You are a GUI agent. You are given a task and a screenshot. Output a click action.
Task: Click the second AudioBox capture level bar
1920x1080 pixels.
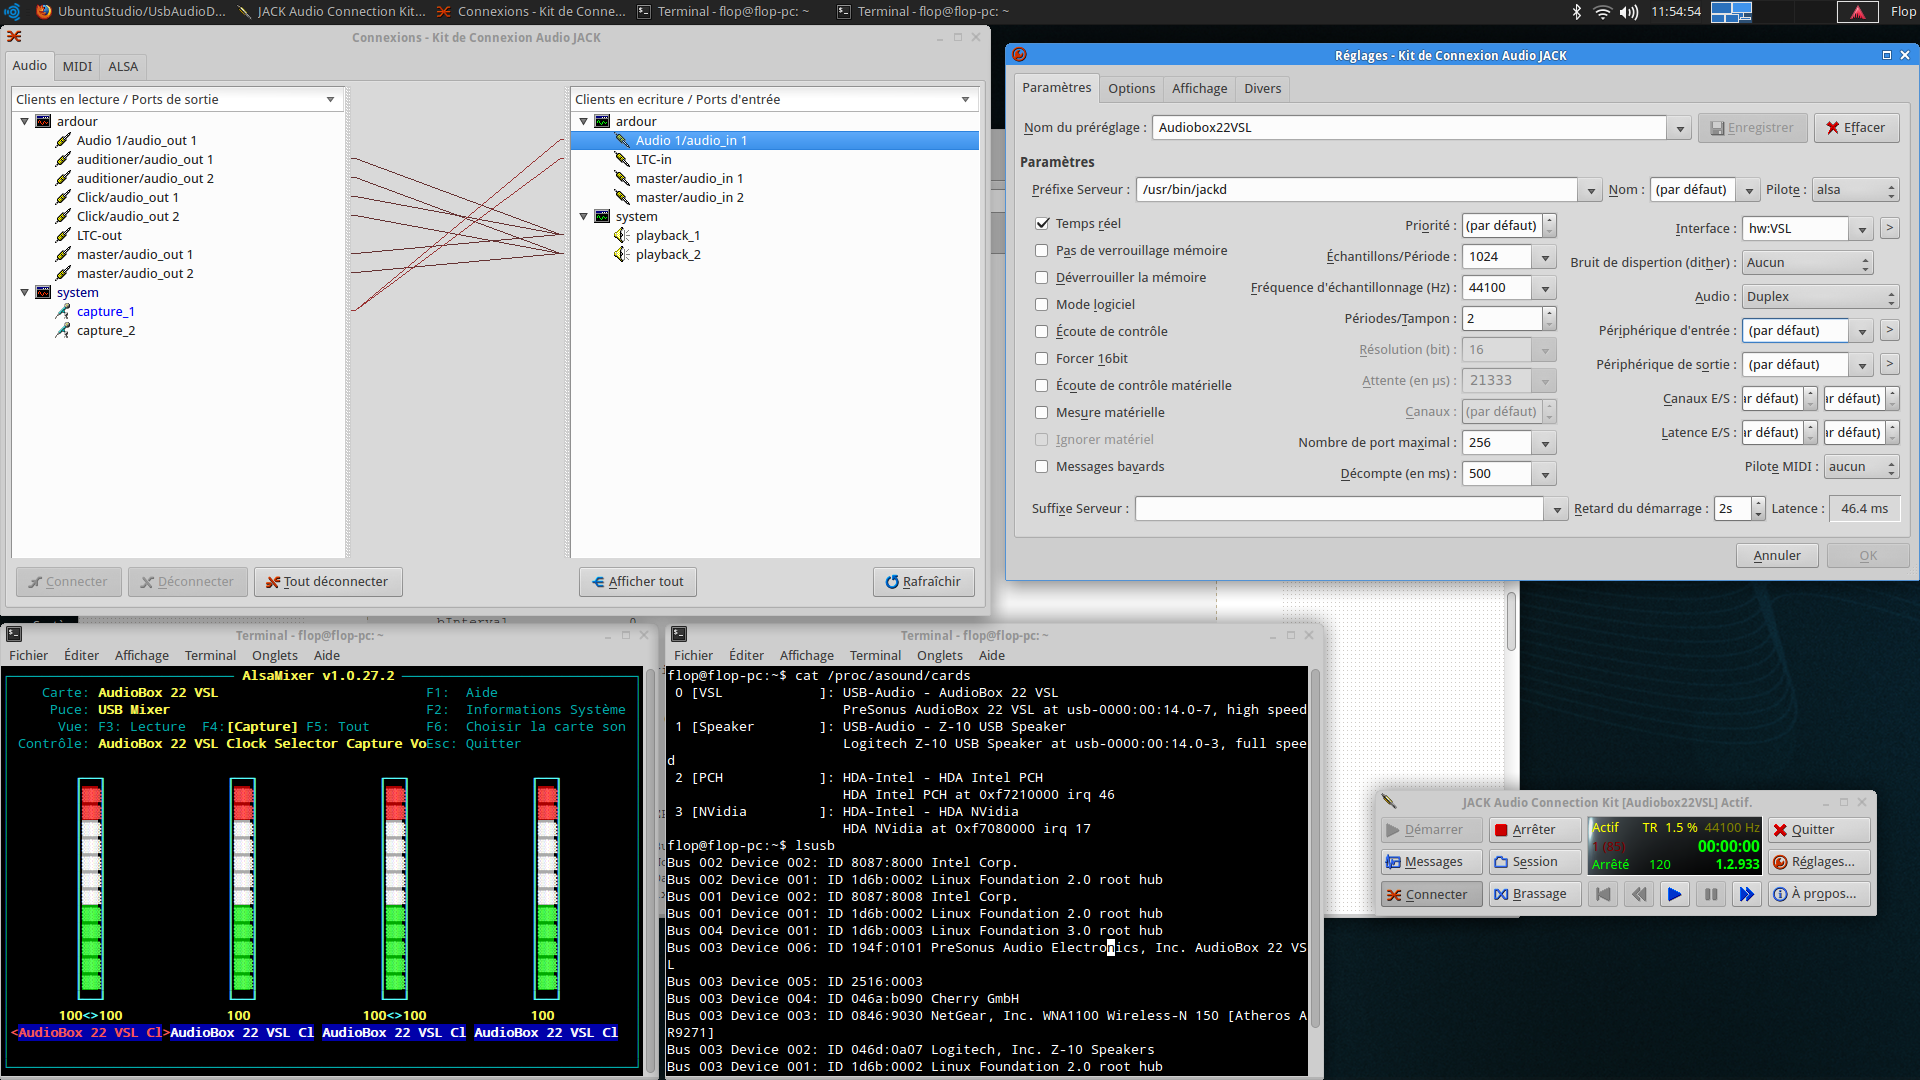coord(243,888)
